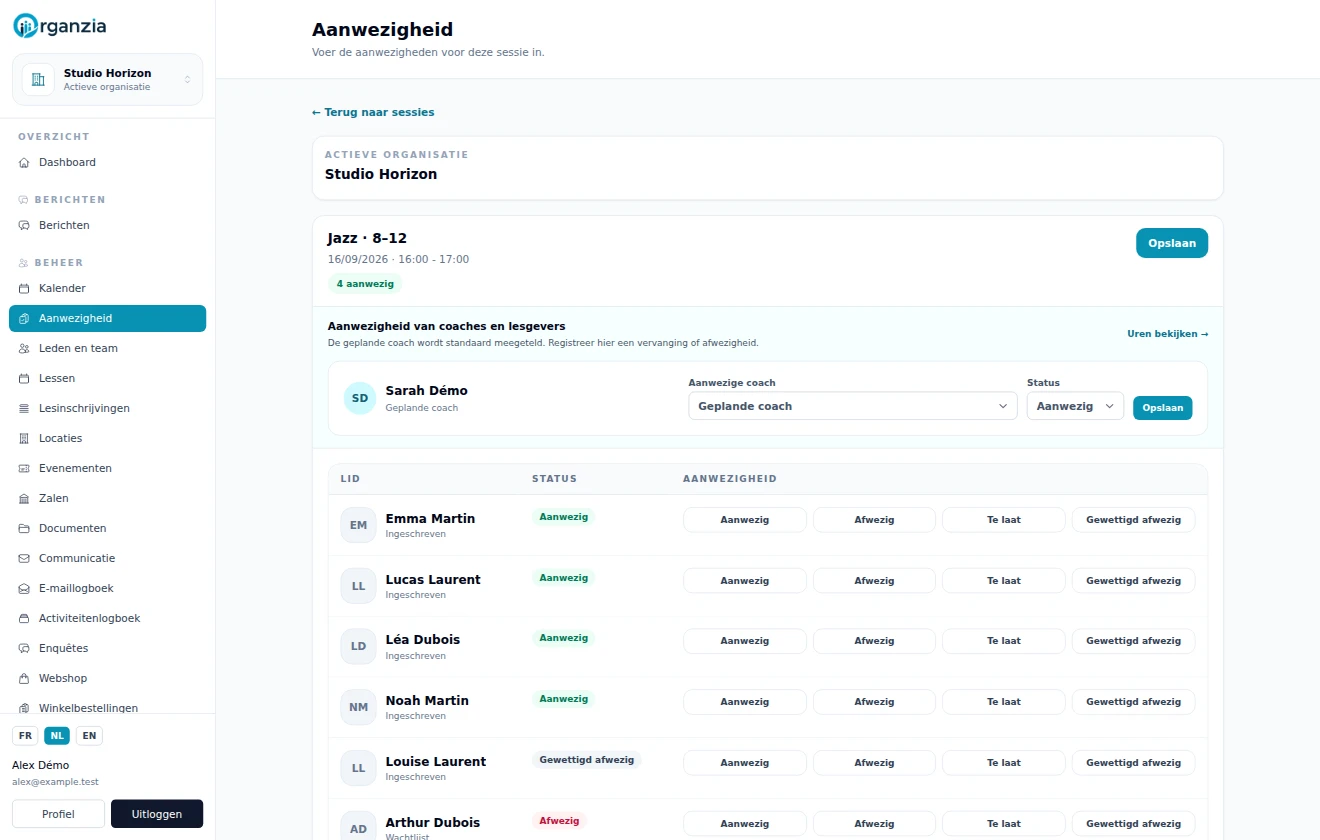
Task: Click the Studio Horizon building icon
Action: pos(38,79)
